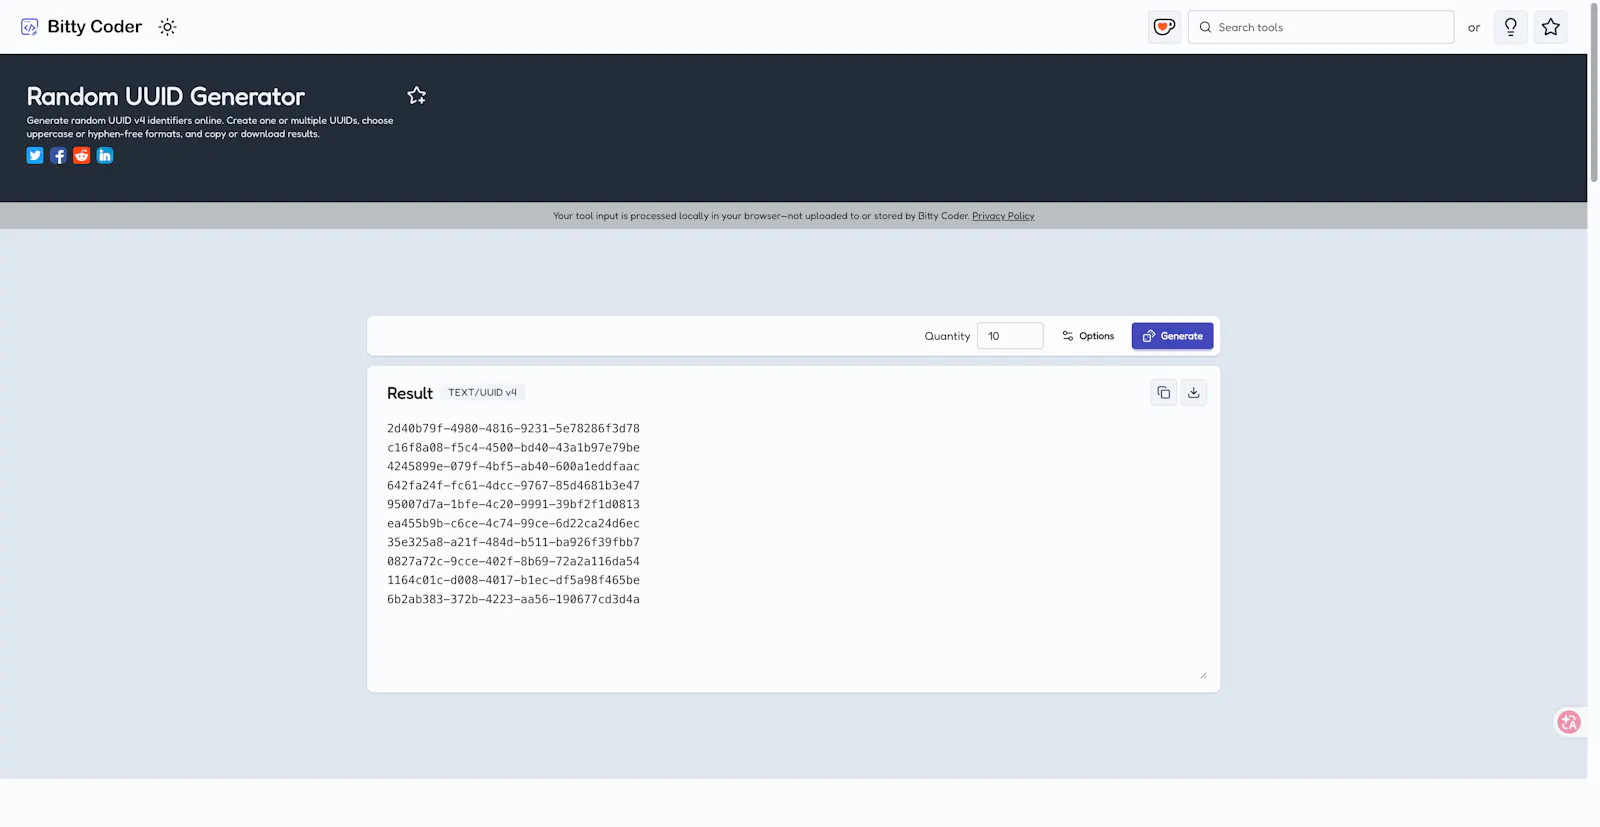
Task: Click UUID c16f8a08-f5c4-4500-bd40-43a1b97e79be
Action: [513, 447]
